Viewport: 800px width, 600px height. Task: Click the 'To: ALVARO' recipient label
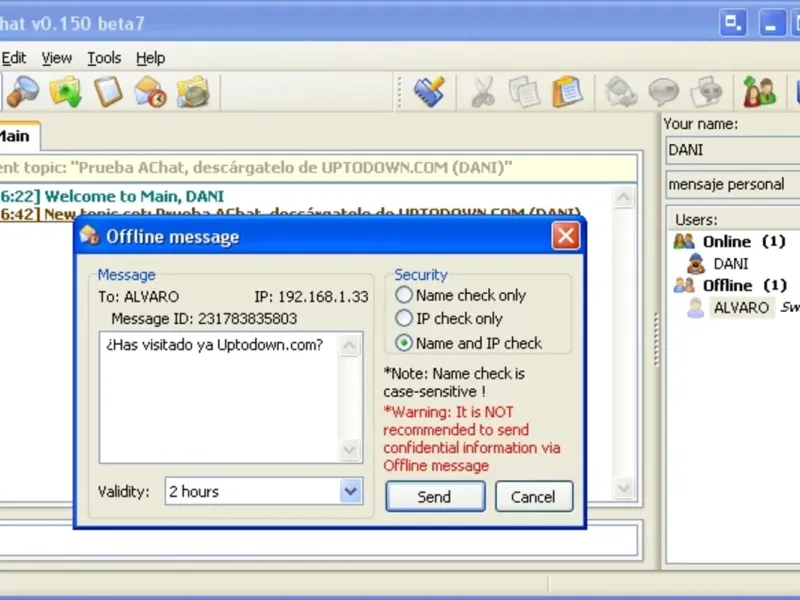coord(139,296)
